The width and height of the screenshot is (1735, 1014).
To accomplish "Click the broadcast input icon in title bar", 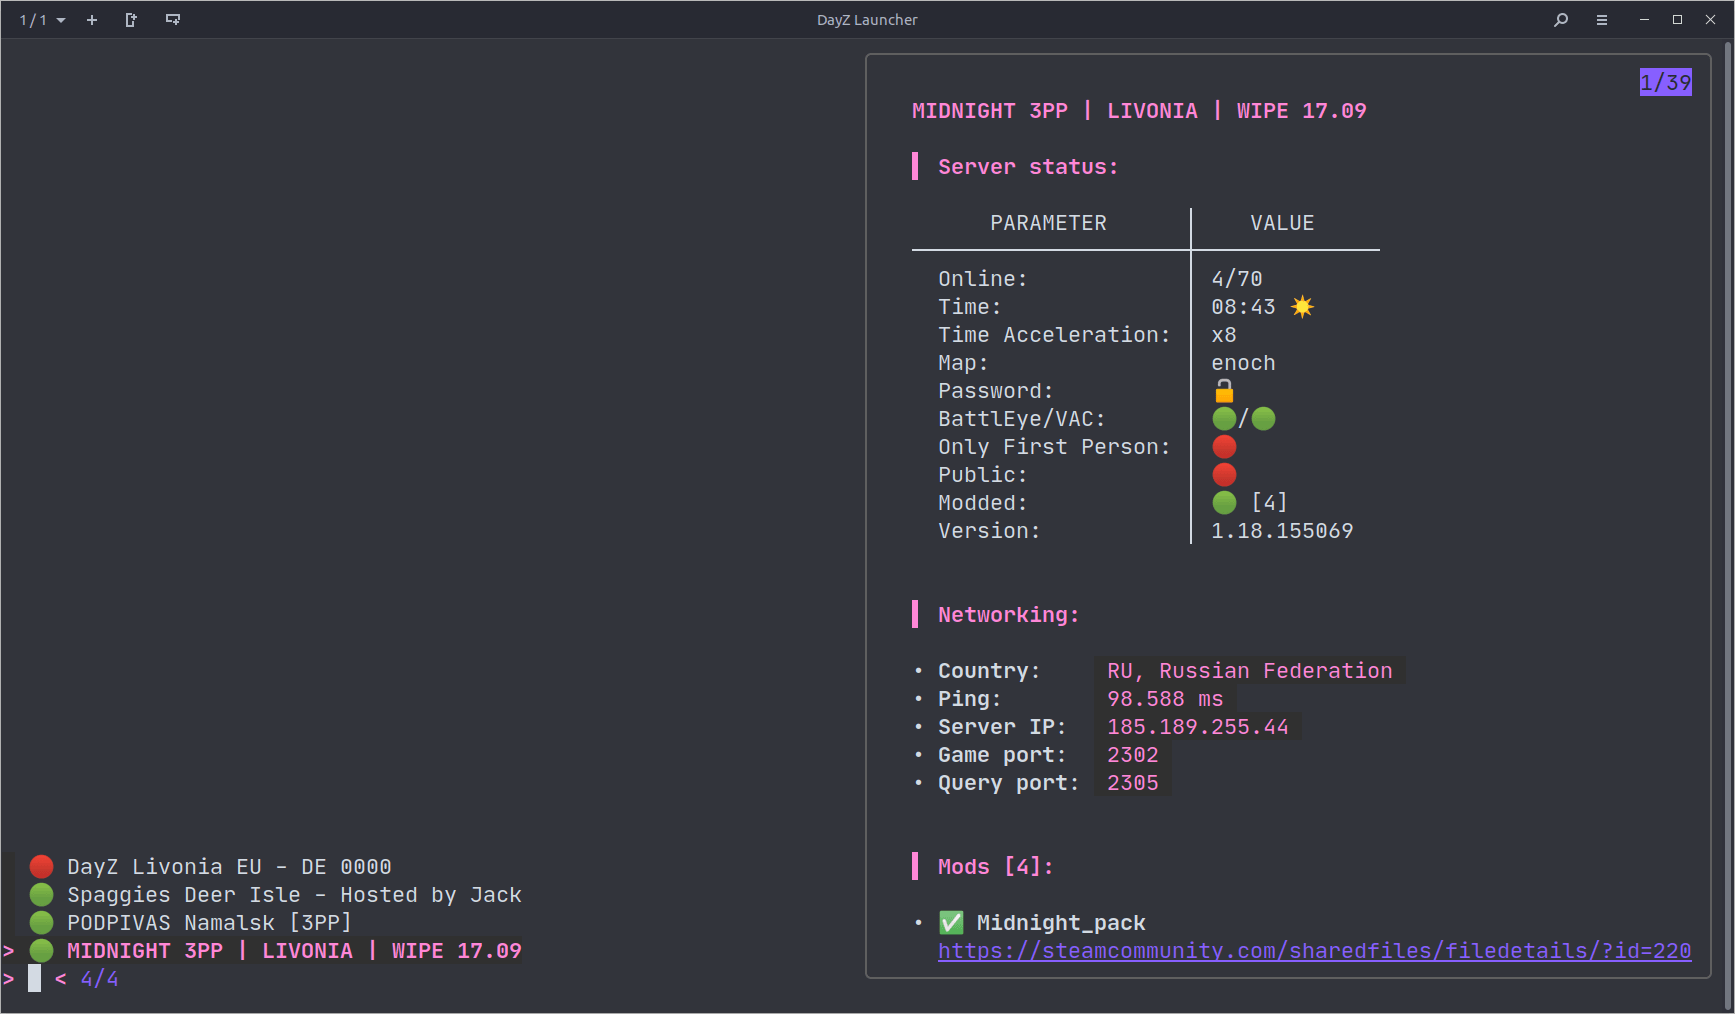I will click(173, 20).
